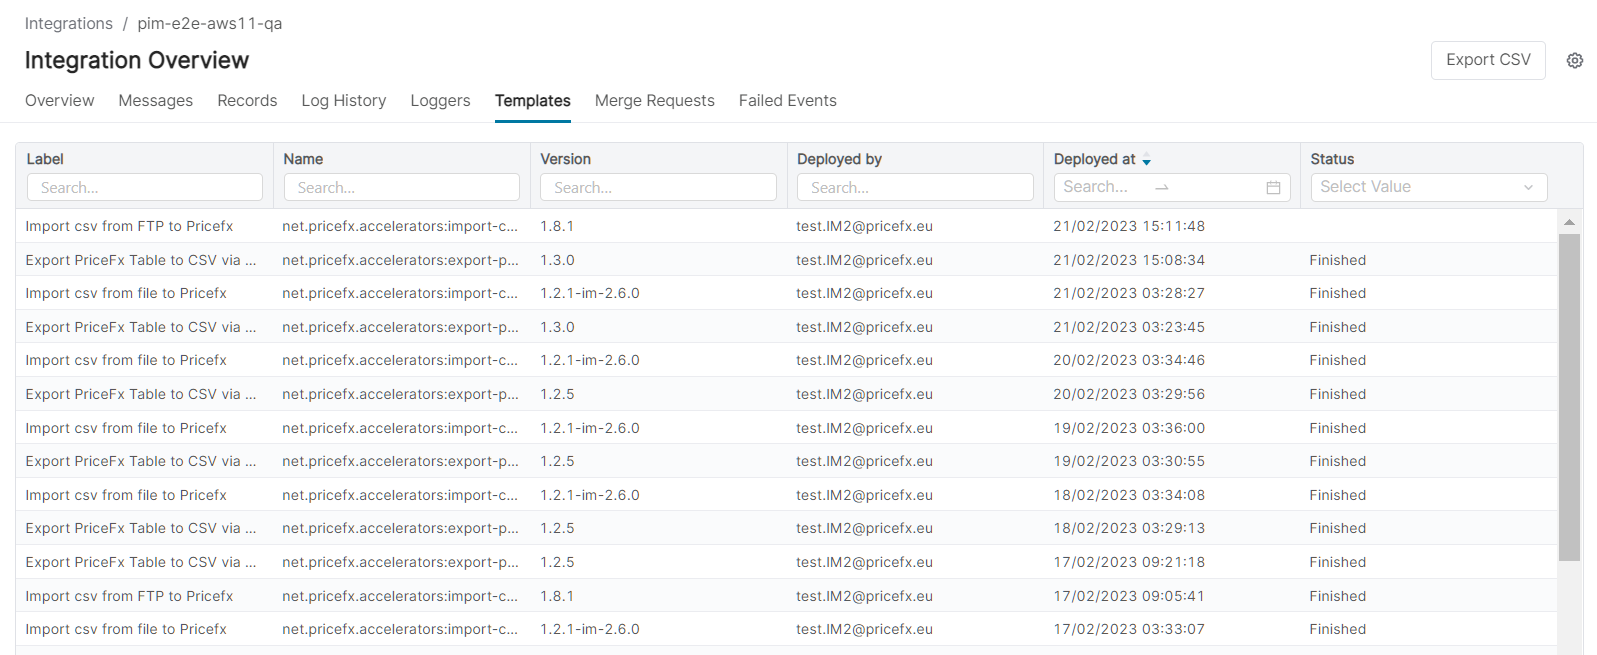Toggle the Deployed at sort arrow
This screenshot has width=1597, height=655.
coord(1147,161)
